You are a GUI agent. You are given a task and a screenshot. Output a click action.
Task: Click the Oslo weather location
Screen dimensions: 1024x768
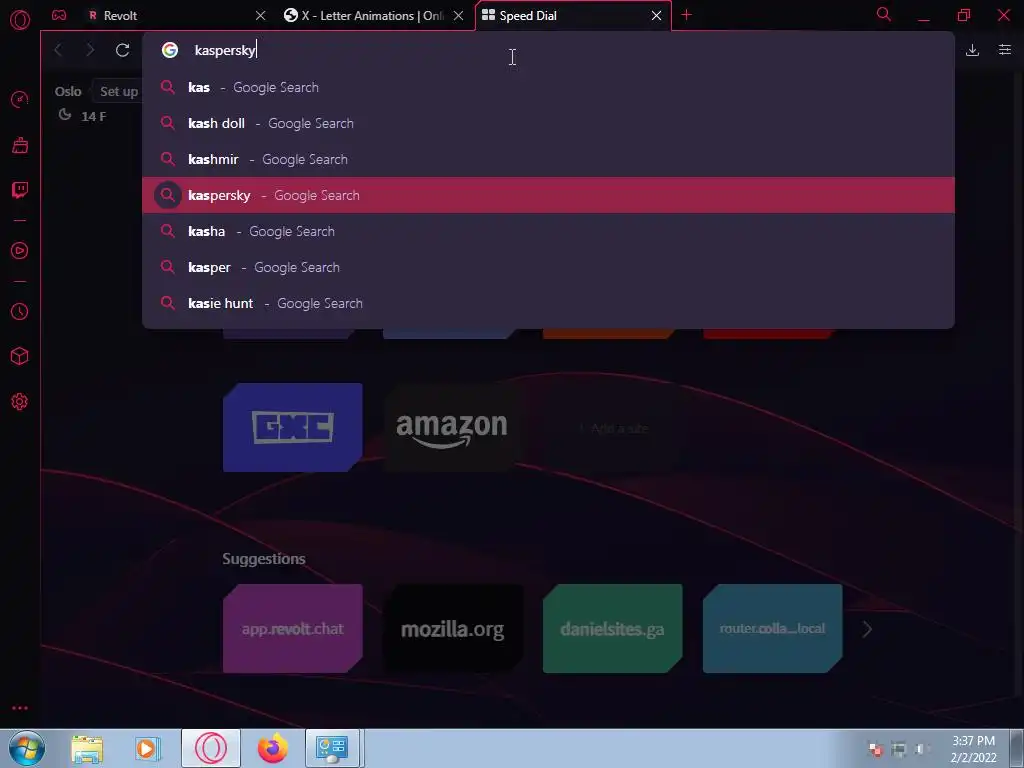click(x=68, y=91)
